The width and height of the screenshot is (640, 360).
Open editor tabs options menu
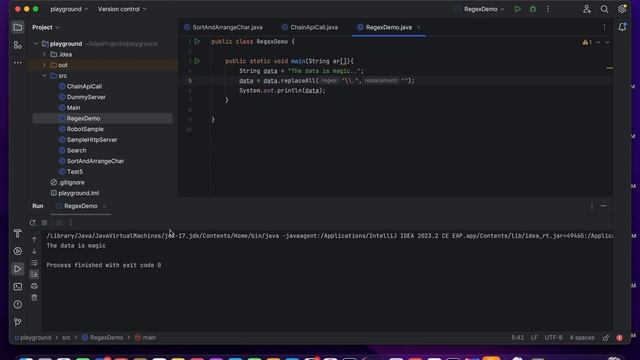[604, 27]
